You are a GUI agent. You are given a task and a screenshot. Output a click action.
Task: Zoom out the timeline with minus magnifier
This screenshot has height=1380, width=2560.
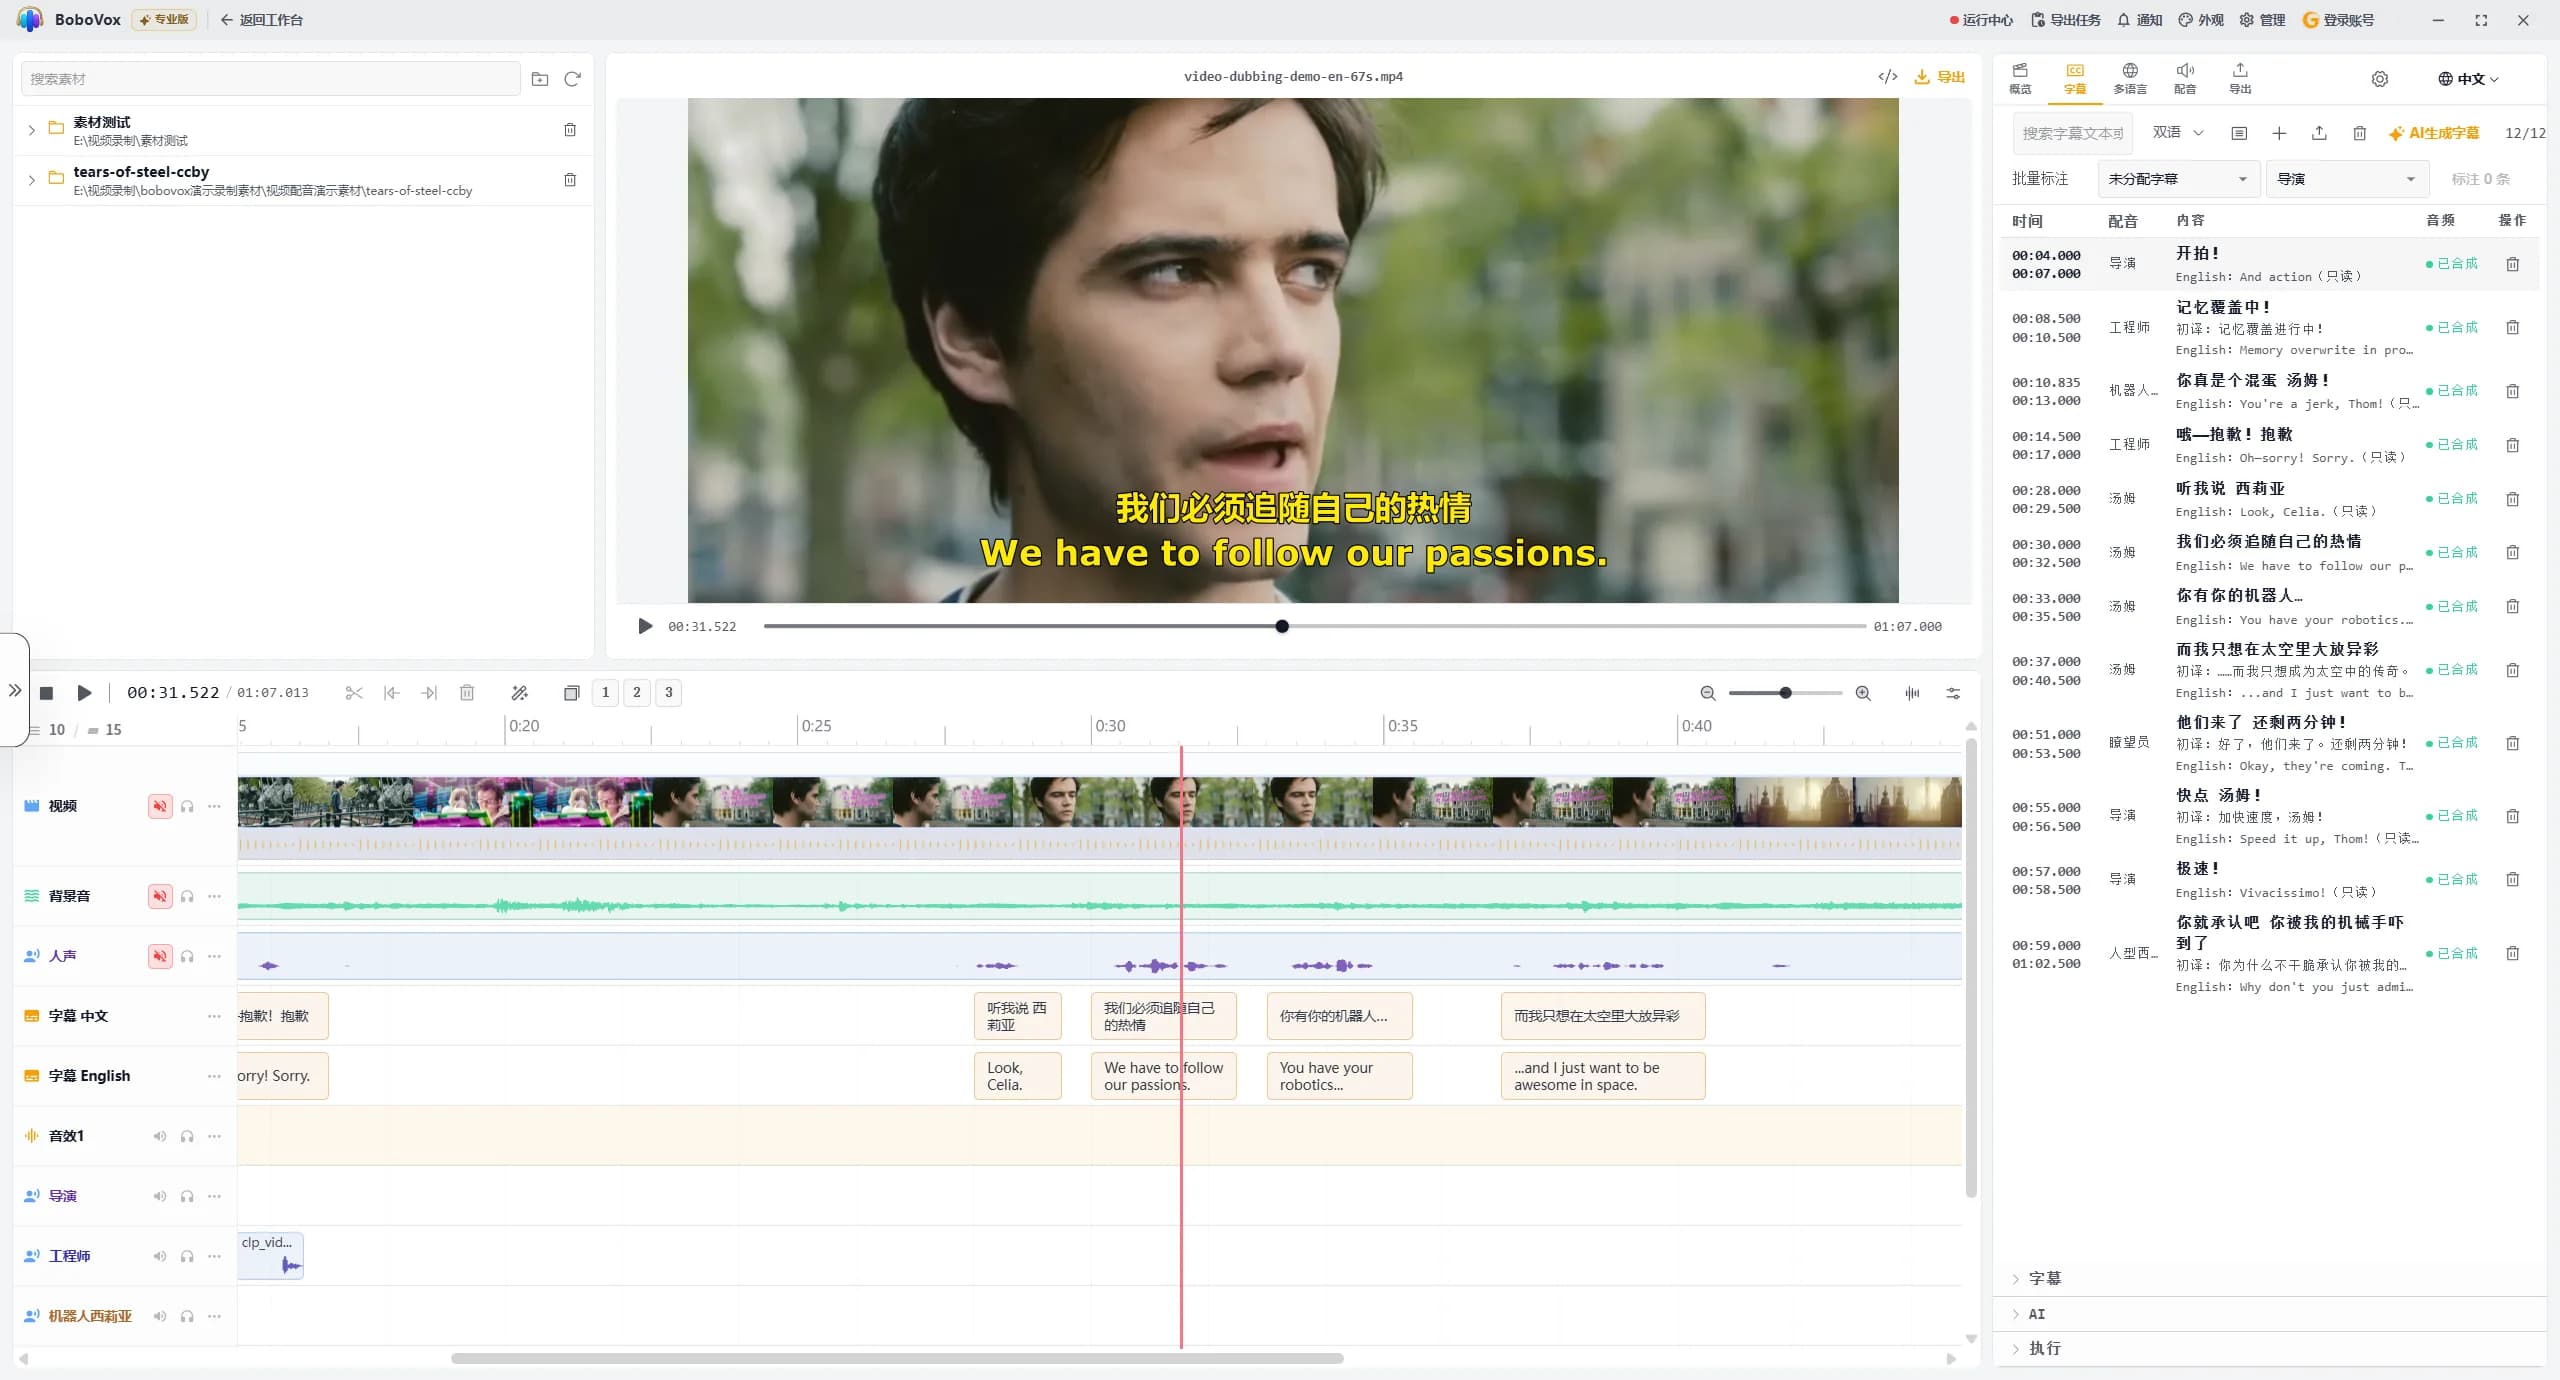(x=1708, y=693)
